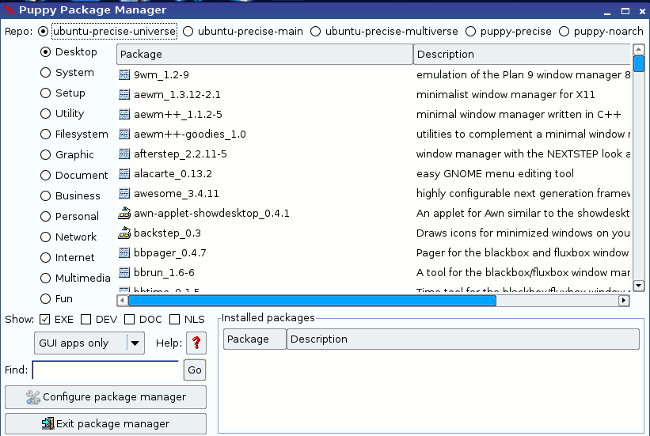Click 'minimalist window manager for X11' description
The width and height of the screenshot is (650, 436).
(505, 94)
